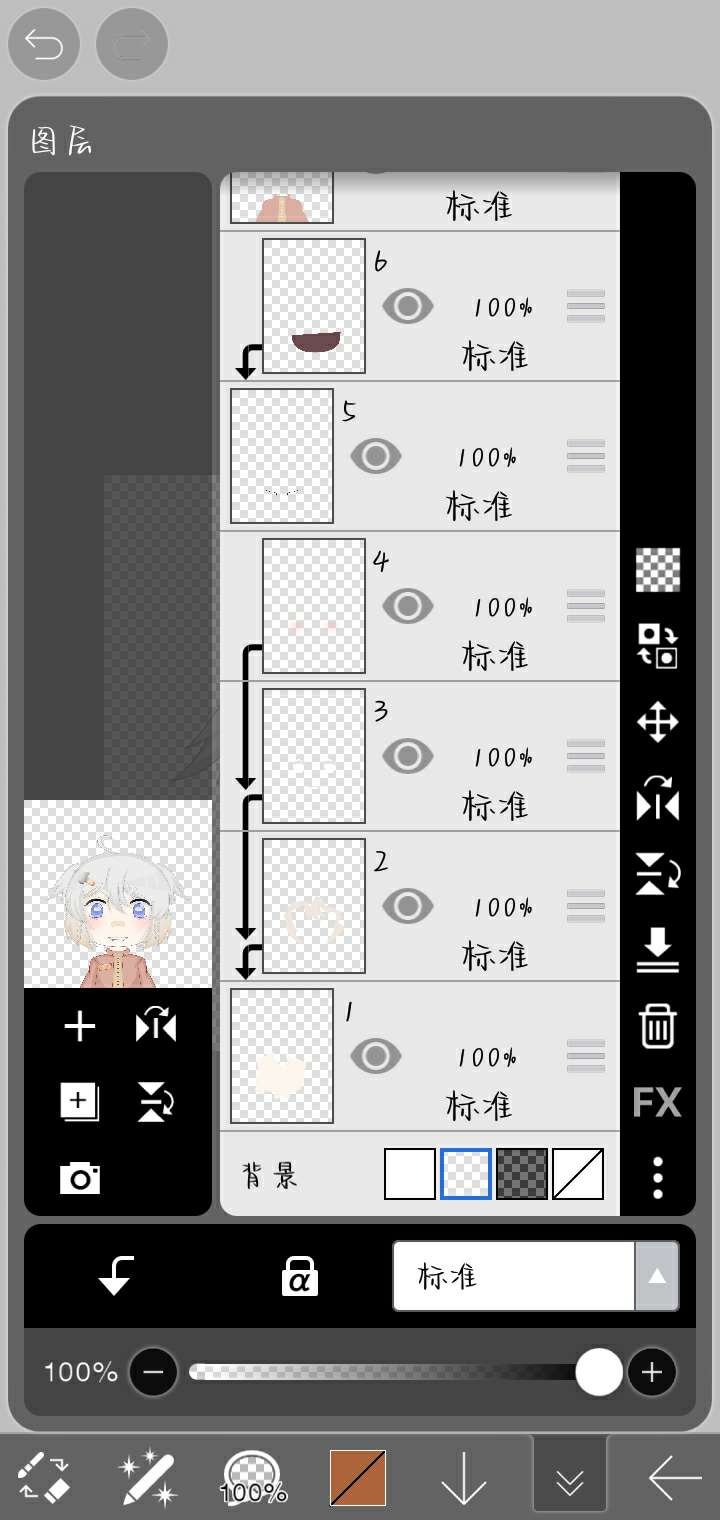Merge layer down with download arrow icon
720x1520 pixels.
pos(658,951)
